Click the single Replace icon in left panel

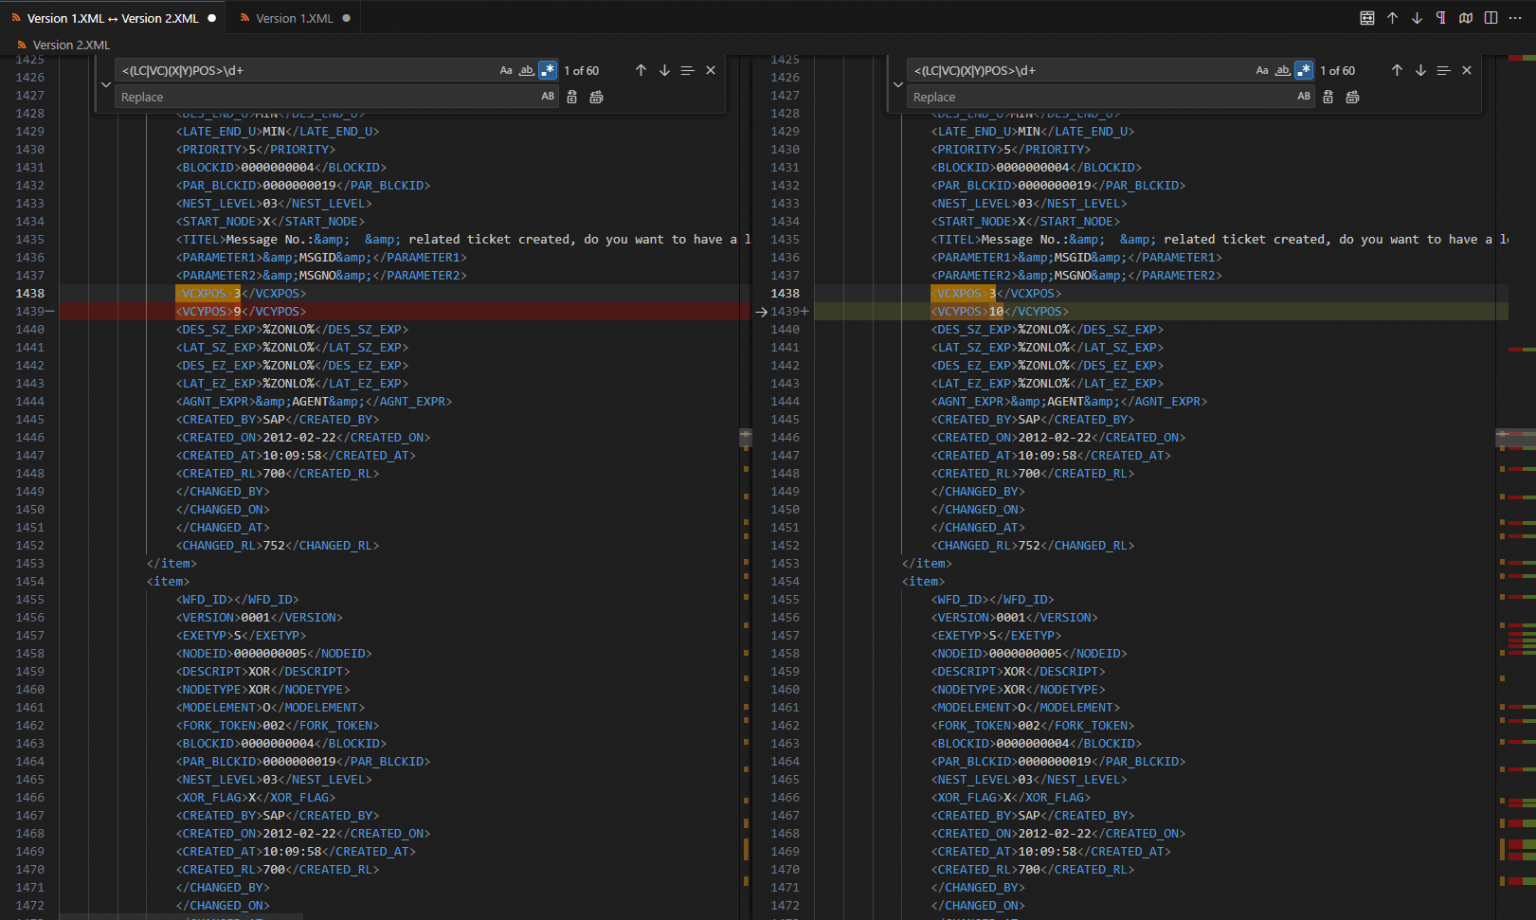[572, 96]
